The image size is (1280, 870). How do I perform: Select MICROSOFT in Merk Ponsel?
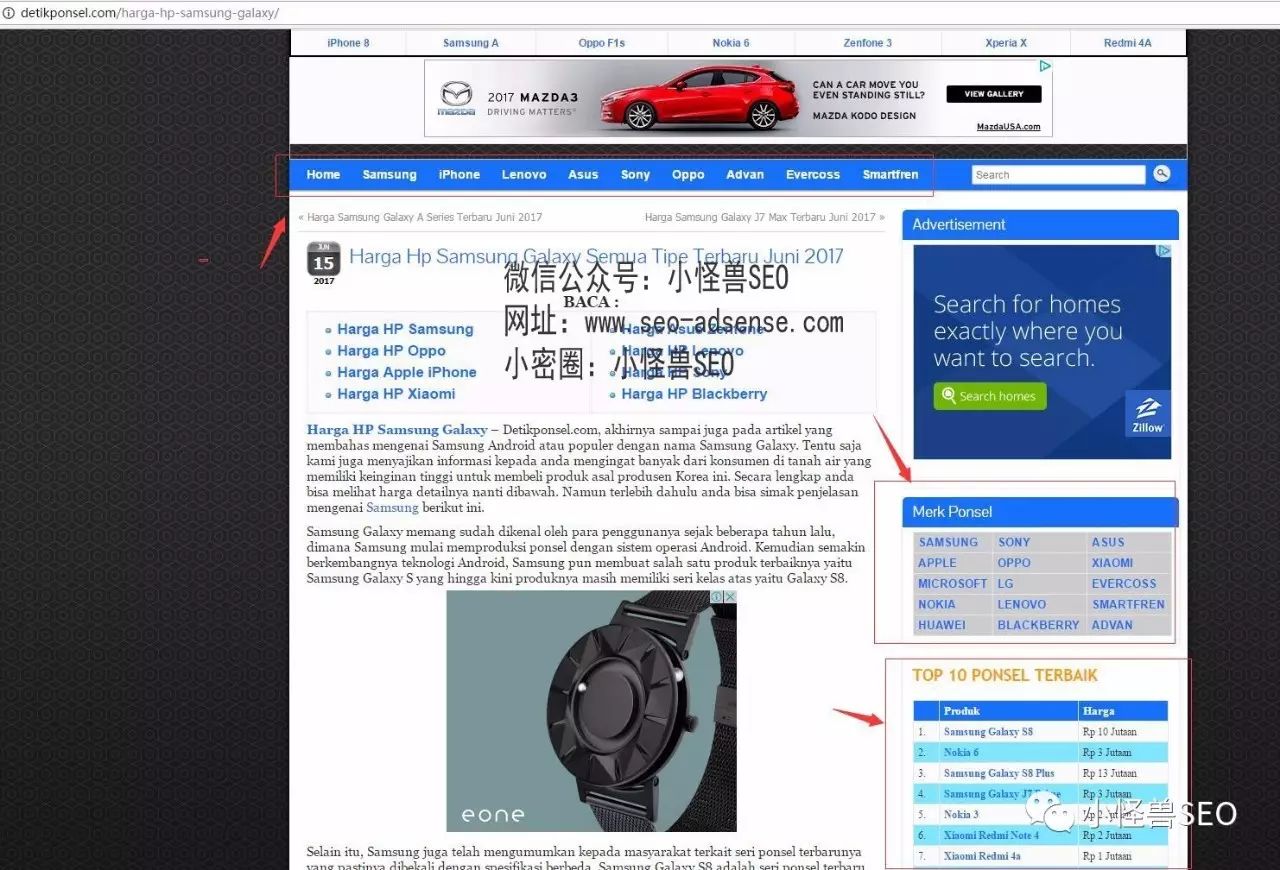pyautogui.click(x=952, y=584)
